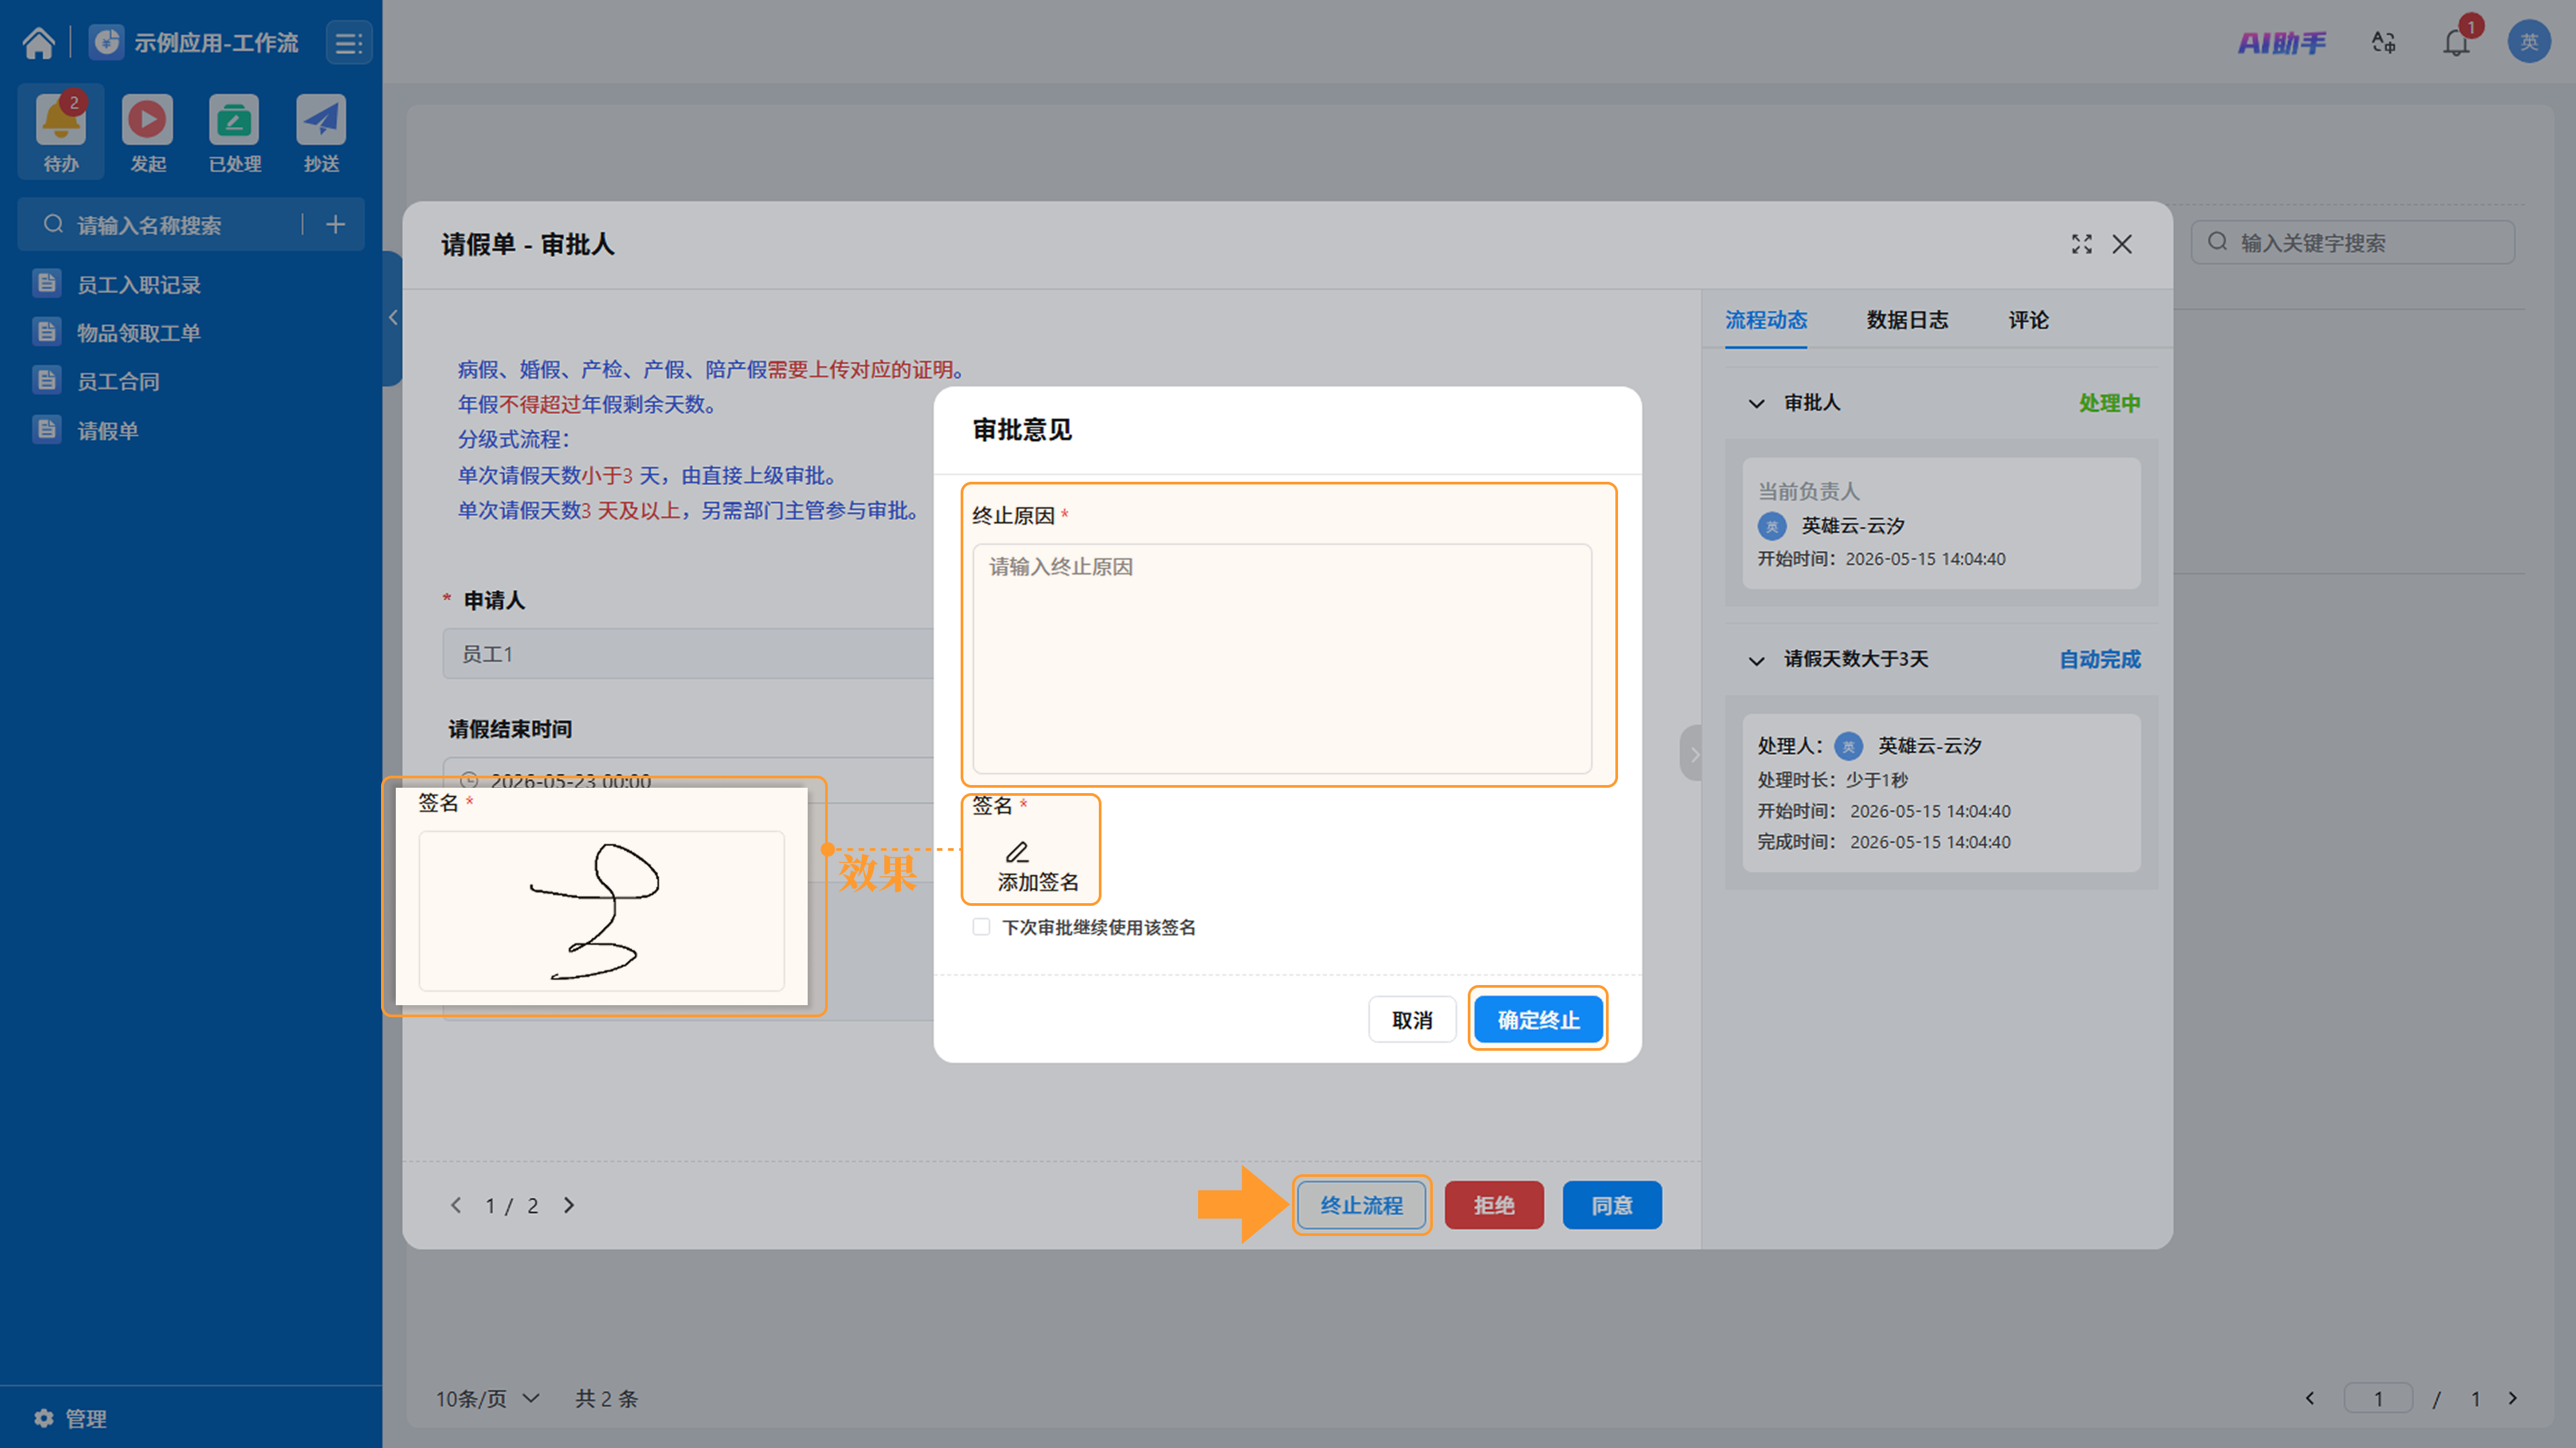The width and height of the screenshot is (2576, 1448).
Task: Open the user avatar 英 menu
Action: [2529, 42]
